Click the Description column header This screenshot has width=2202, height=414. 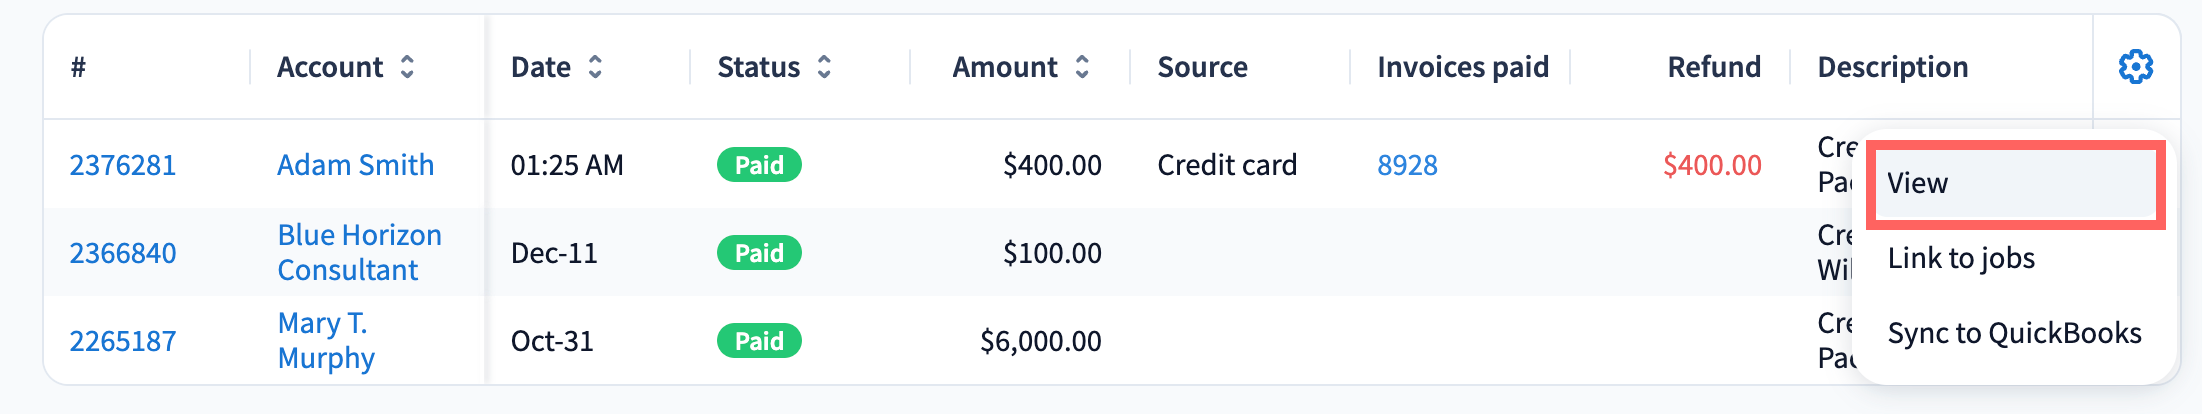pos(1892,67)
